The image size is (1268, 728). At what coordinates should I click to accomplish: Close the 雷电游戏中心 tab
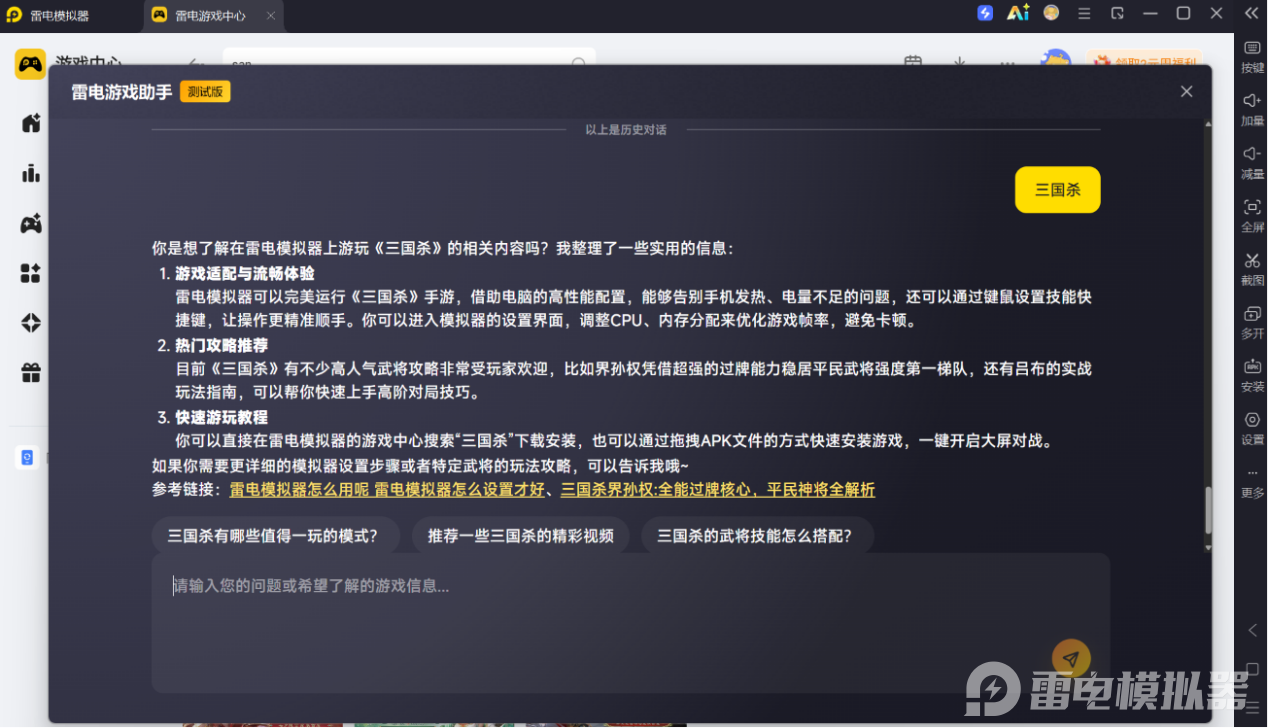(x=271, y=15)
